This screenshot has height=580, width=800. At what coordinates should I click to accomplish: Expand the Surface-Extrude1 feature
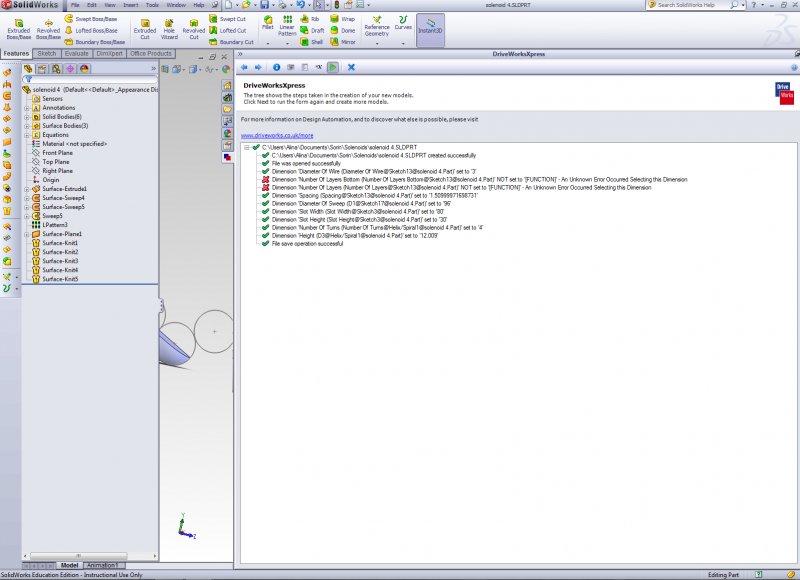27,189
